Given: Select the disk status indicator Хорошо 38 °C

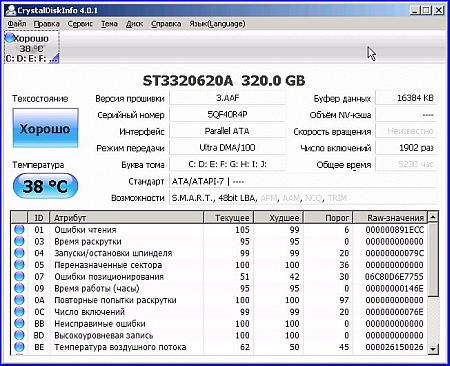Looking at the screenshot, I should click(32, 47).
